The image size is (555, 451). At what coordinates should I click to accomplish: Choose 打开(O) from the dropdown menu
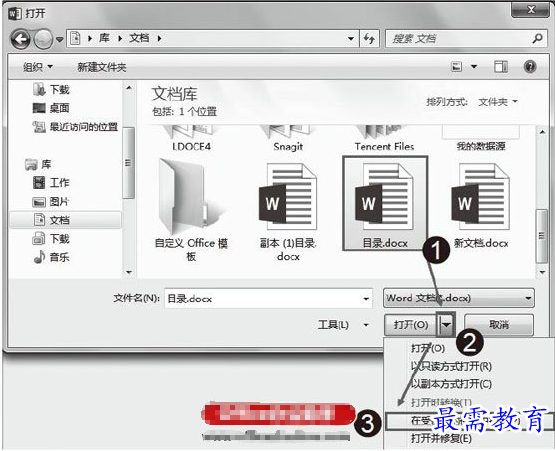428,348
